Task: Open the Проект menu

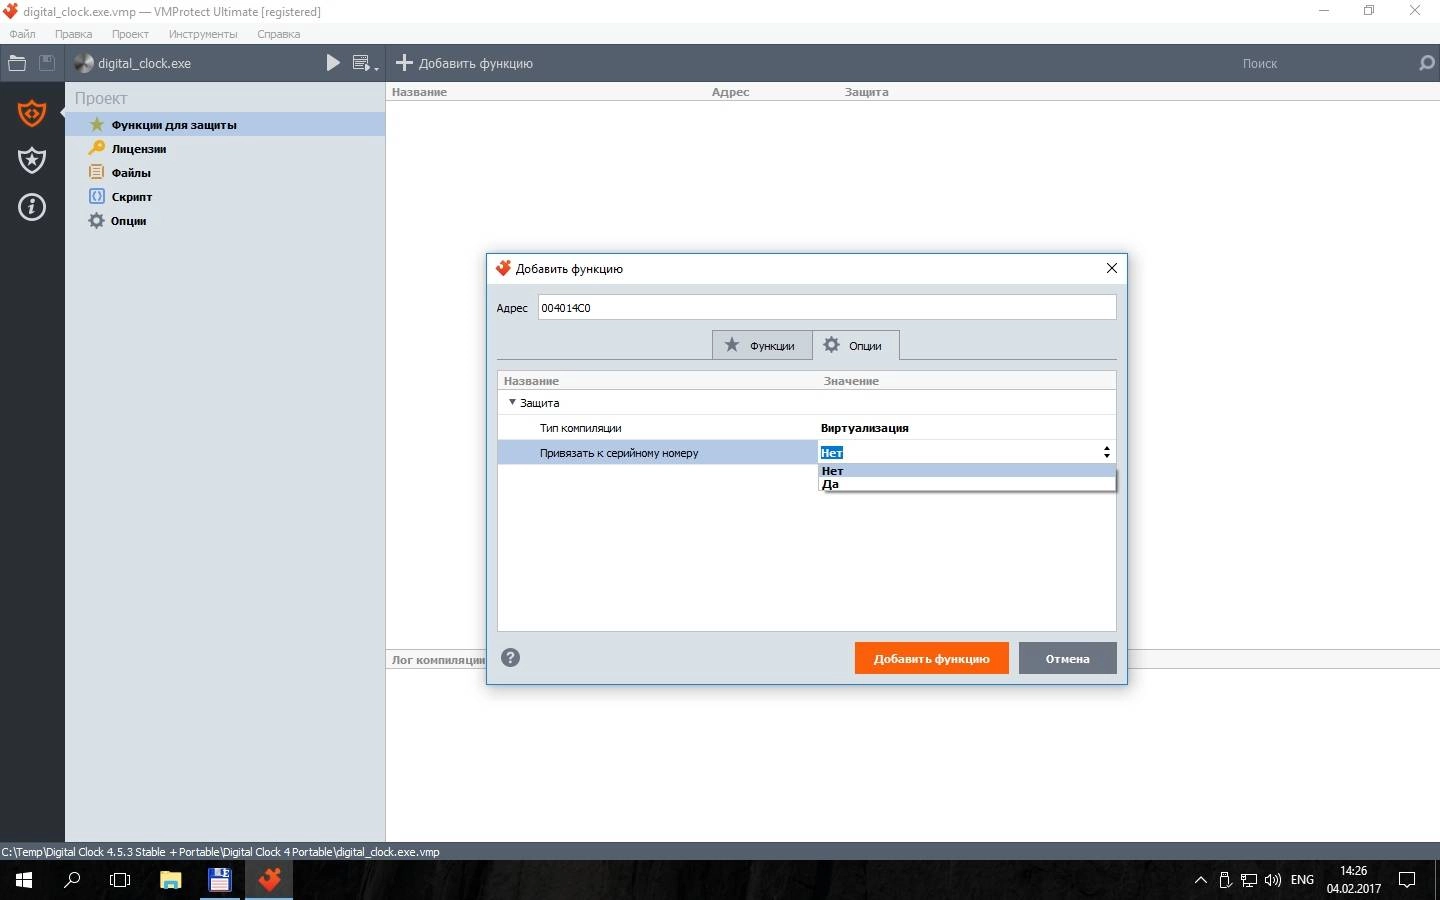Action: click(x=130, y=34)
